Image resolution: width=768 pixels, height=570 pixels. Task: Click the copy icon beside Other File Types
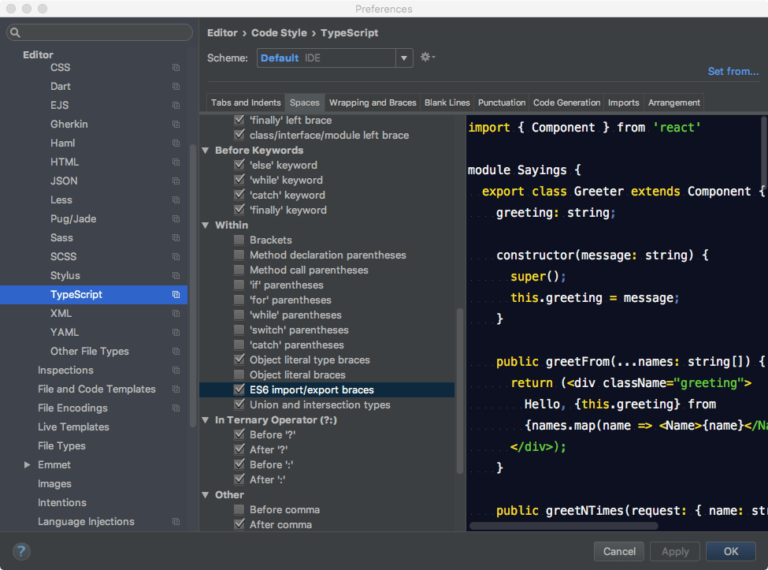pos(176,352)
